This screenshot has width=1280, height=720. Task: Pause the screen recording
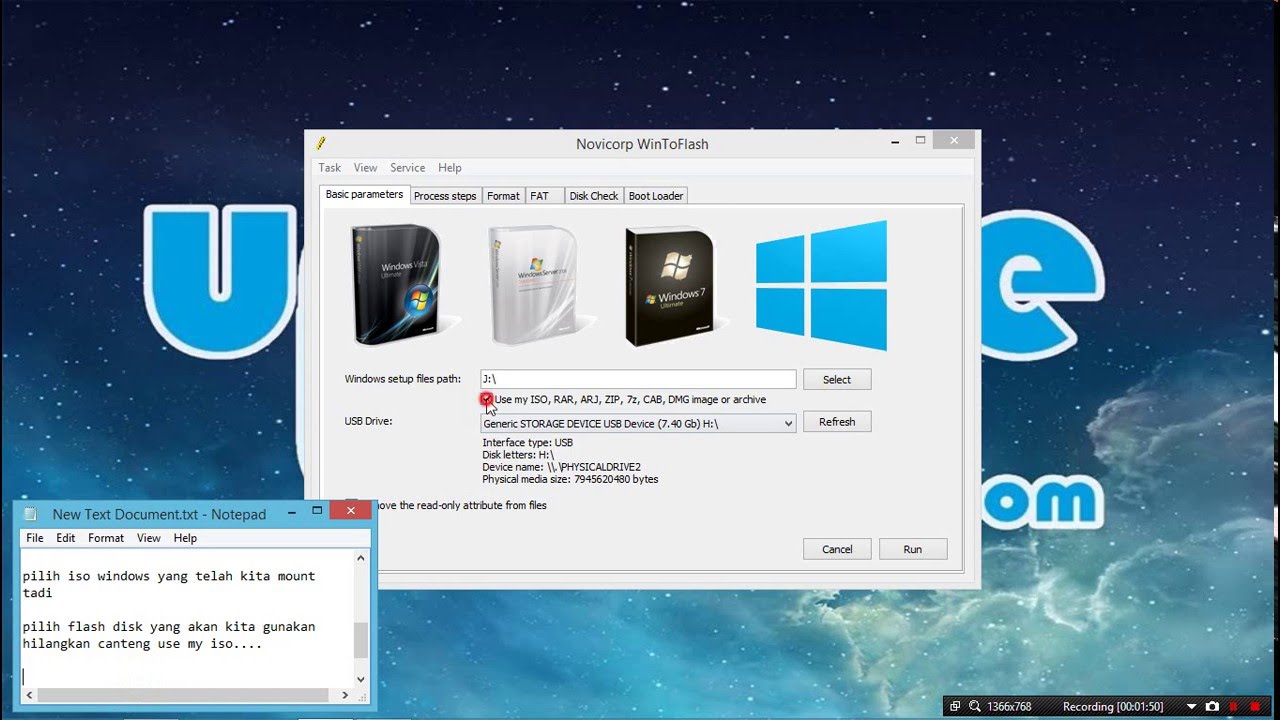click(x=1234, y=706)
